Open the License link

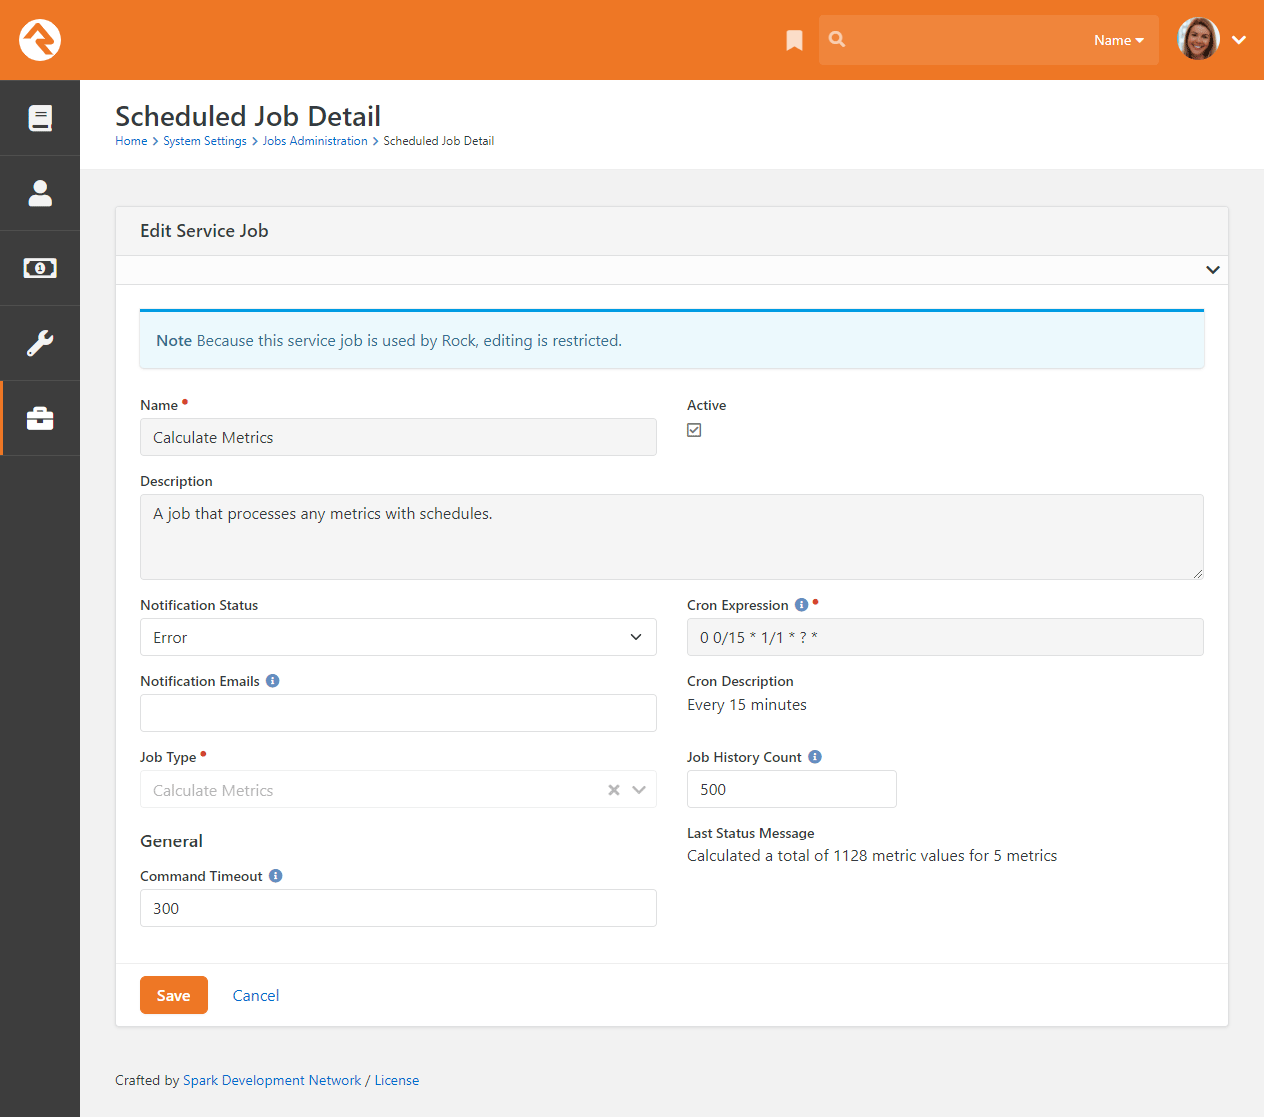[x=397, y=1080]
